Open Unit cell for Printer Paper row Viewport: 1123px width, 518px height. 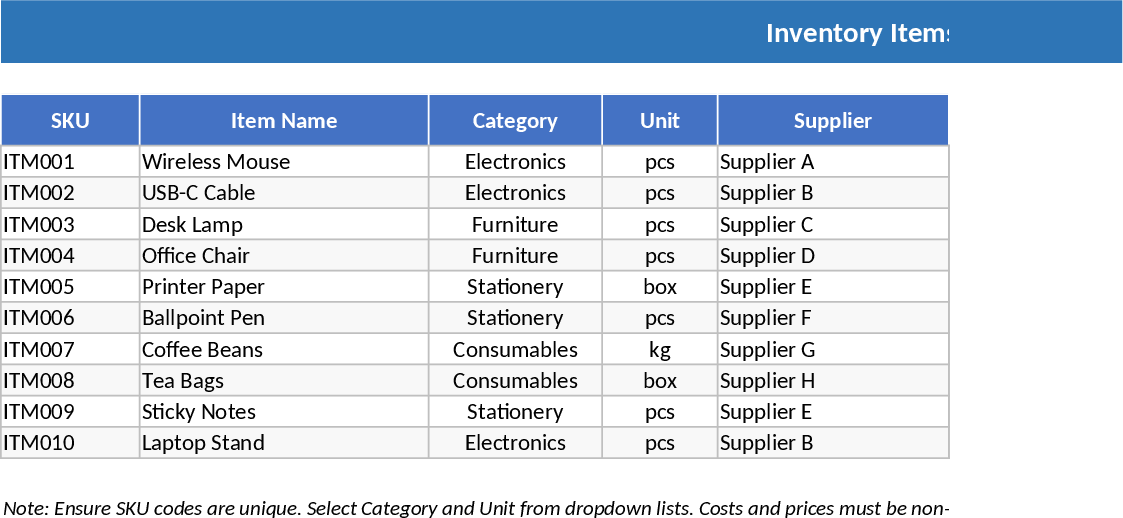[x=660, y=287]
